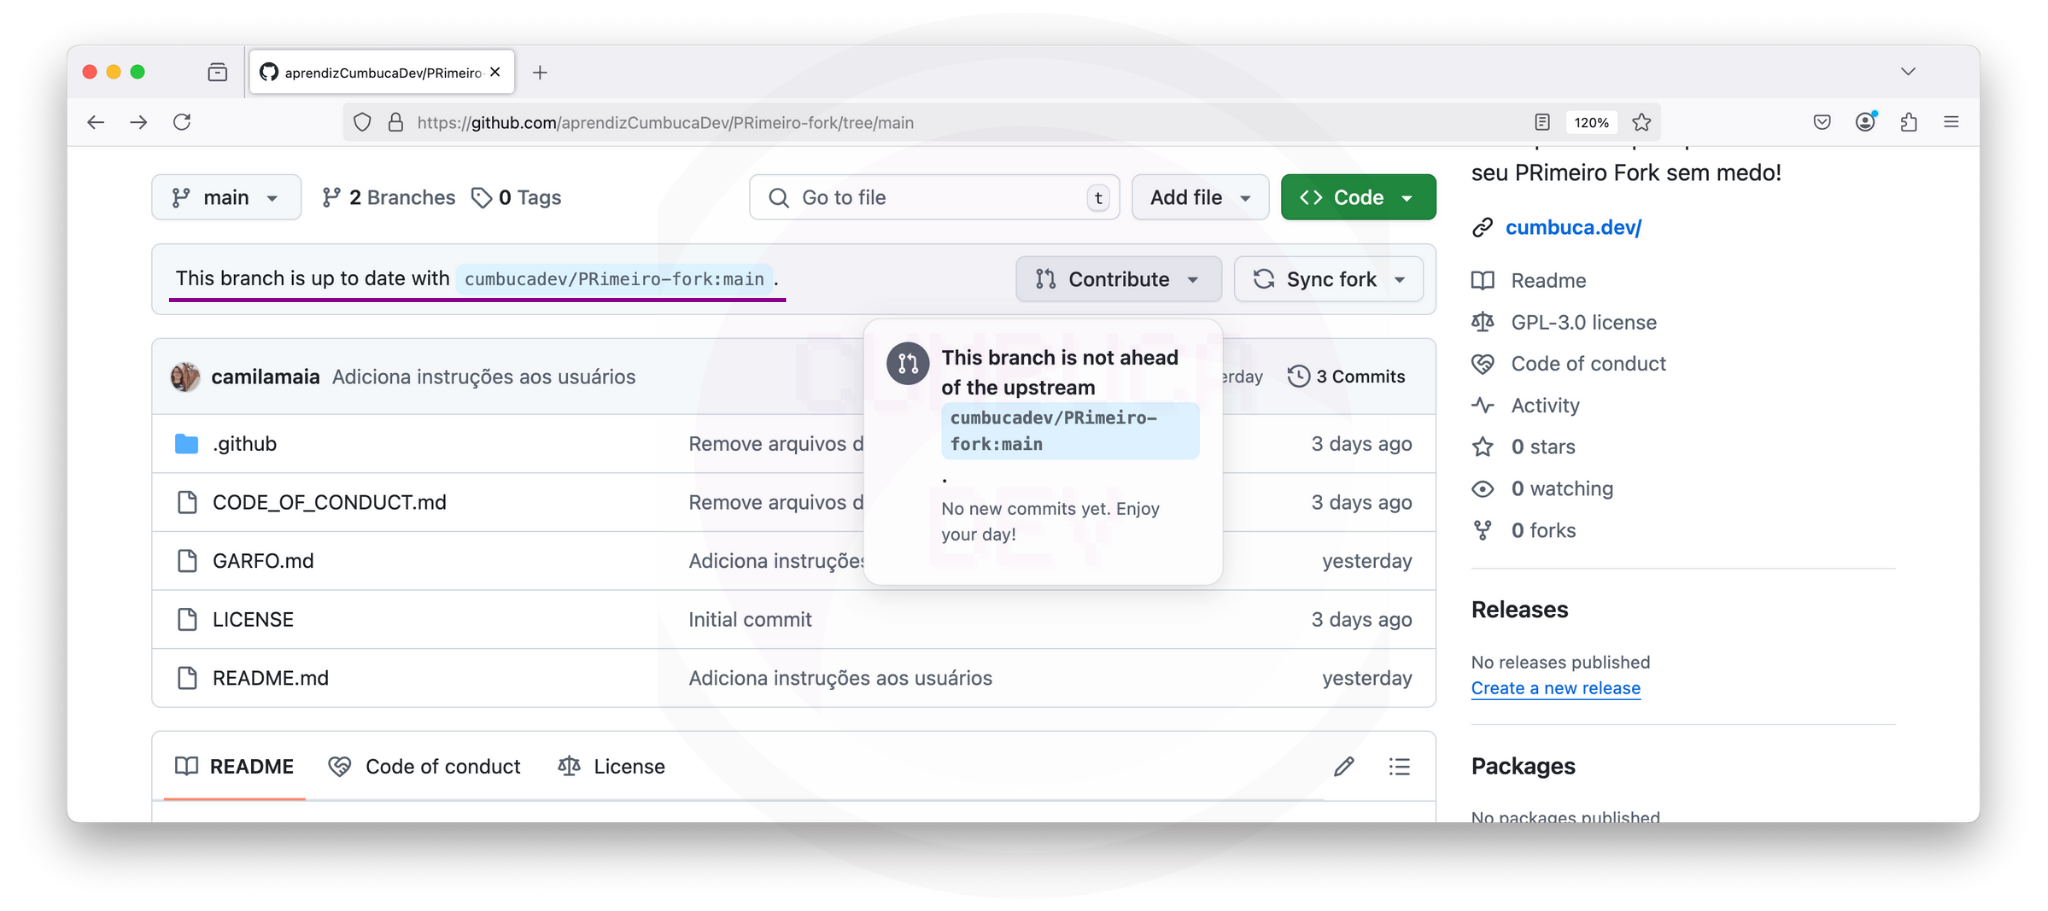The image size is (2048, 911).
Task: Open the Firefox hamburger application menu
Action: coord(1951,122)
